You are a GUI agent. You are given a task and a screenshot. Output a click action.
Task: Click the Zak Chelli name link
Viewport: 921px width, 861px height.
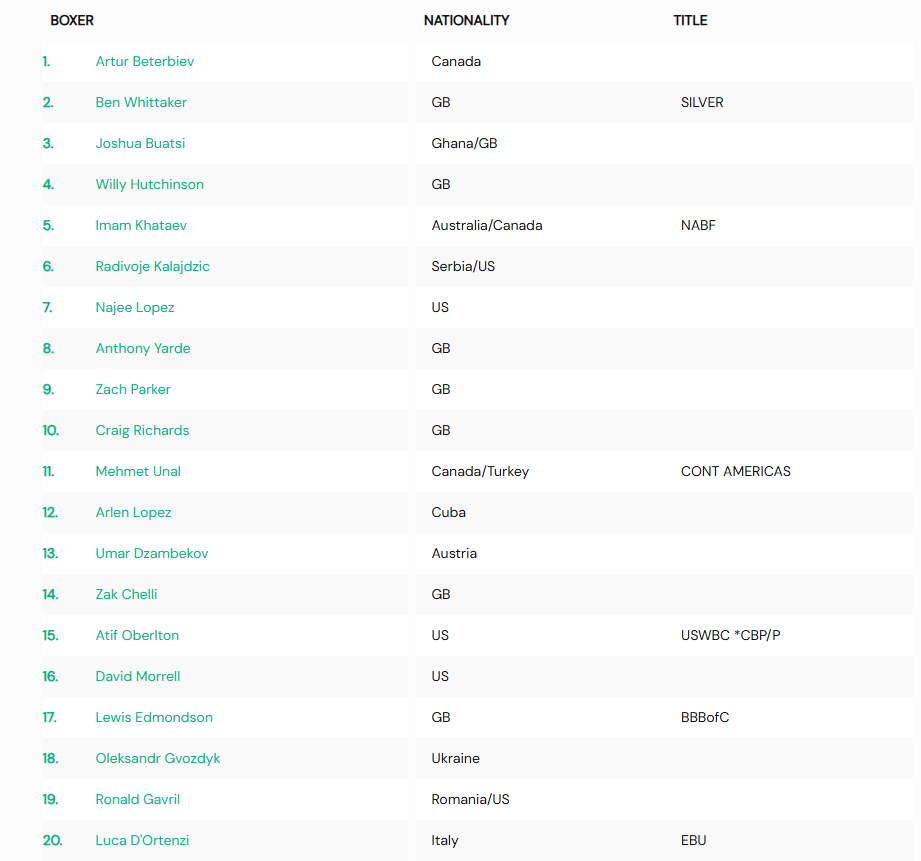click(126, 594)
